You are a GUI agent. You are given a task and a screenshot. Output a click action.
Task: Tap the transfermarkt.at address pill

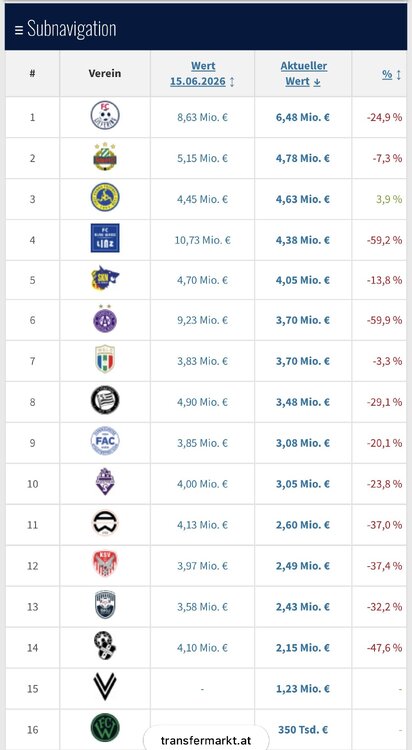(x=206, y=740)
